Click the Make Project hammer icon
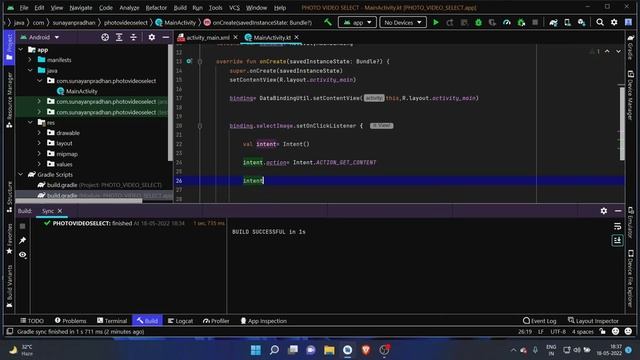640x360 pixels. 328,22
